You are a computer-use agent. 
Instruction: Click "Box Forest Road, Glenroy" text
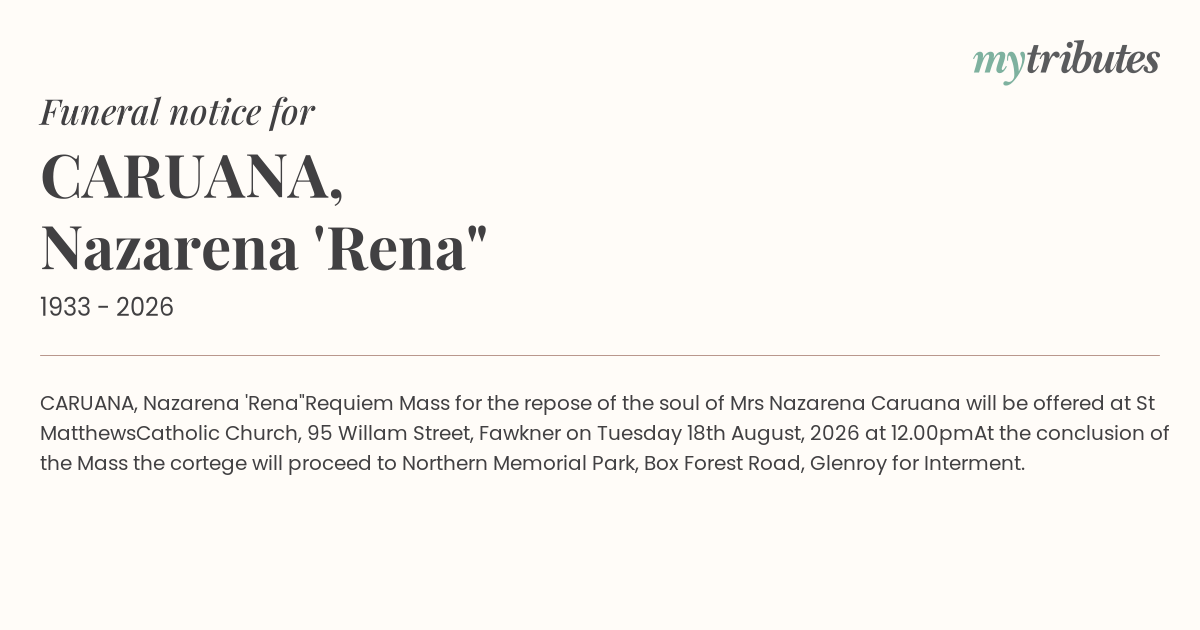point(765,464)
